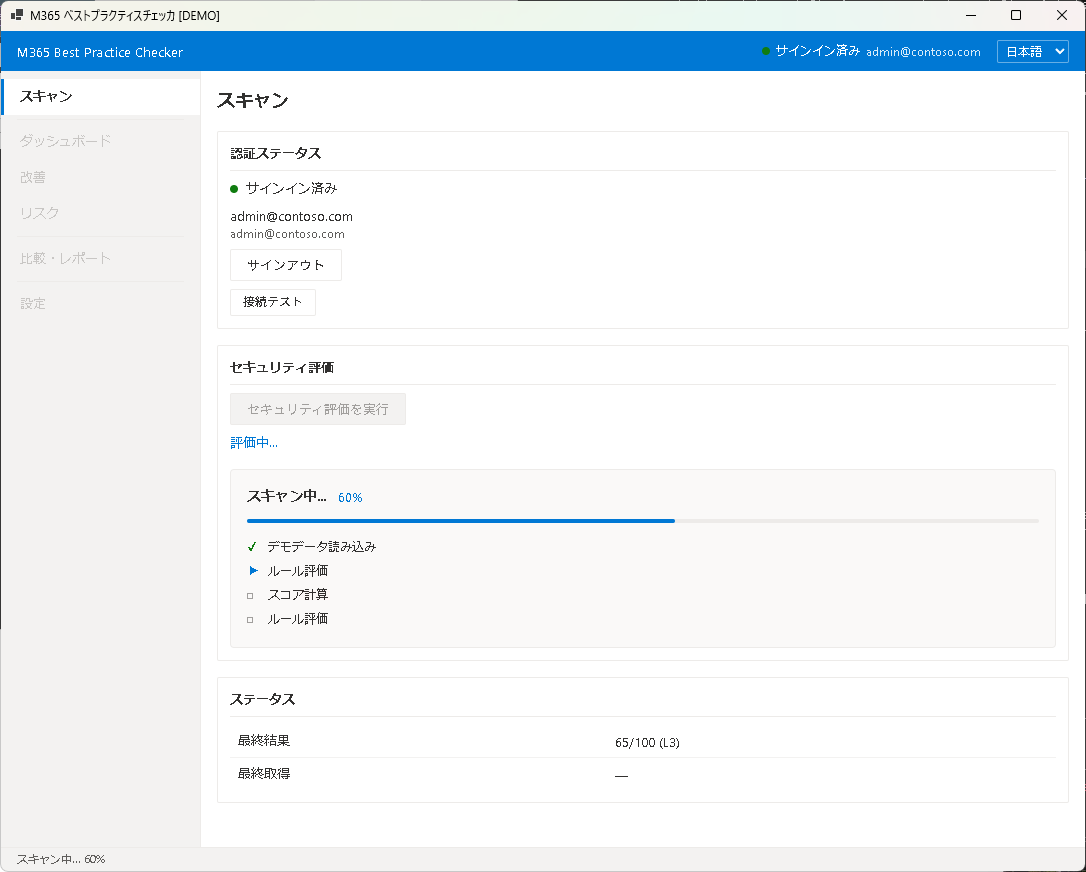This screenshot has width=1086, height=872.
Task: Click the green signed-in dot in header
Action: 766,51
